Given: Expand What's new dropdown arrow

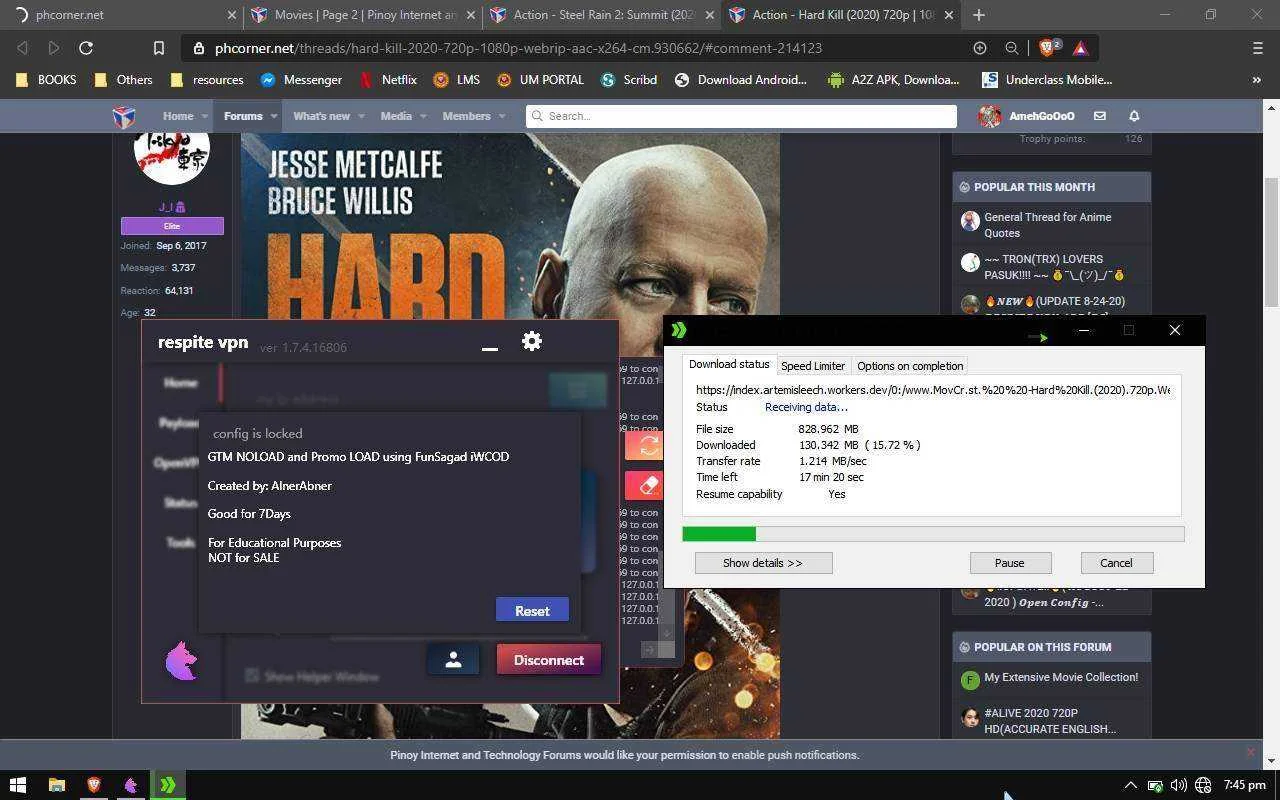Looking at the screenshot, I should 361,116.
